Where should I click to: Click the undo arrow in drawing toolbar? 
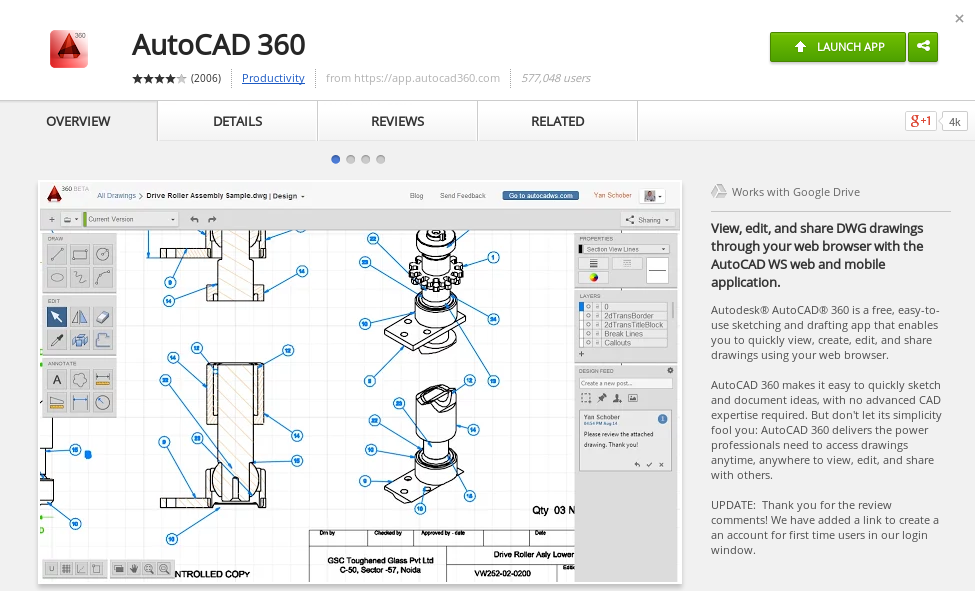coord(194,219)
